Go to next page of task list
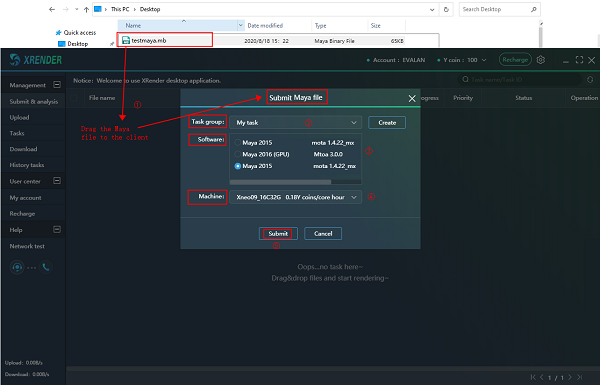This screenshot has height=385, width=600. tap(570, 377)
